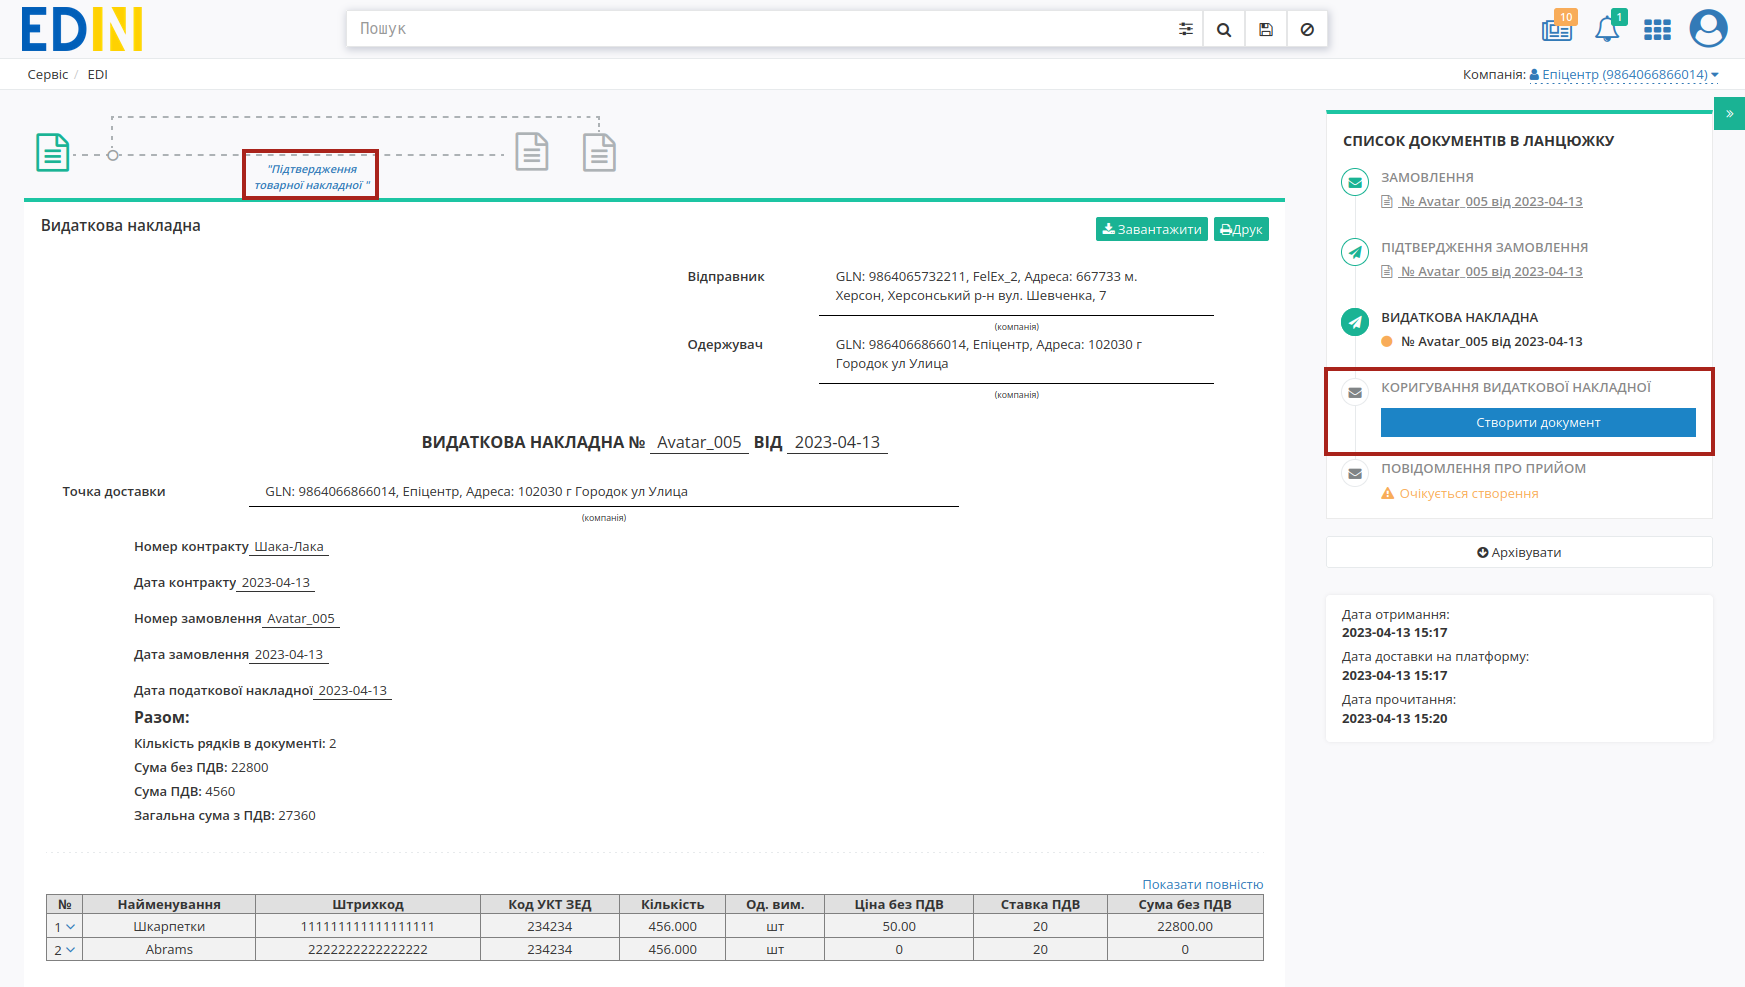Click Повідомлення про прийом envelope icon
The image size is (1745, 987).
click(x=1355, y=473)
